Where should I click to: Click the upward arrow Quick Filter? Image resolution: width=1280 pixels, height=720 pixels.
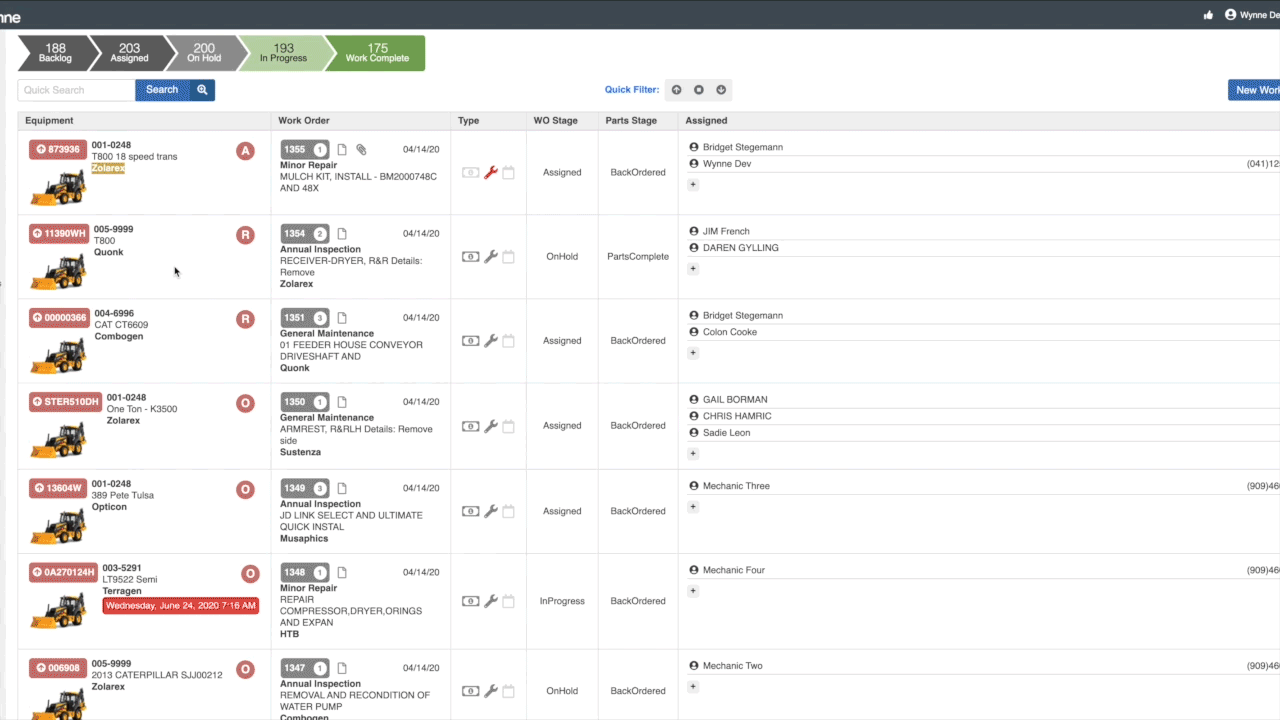(x=676, y=89)
